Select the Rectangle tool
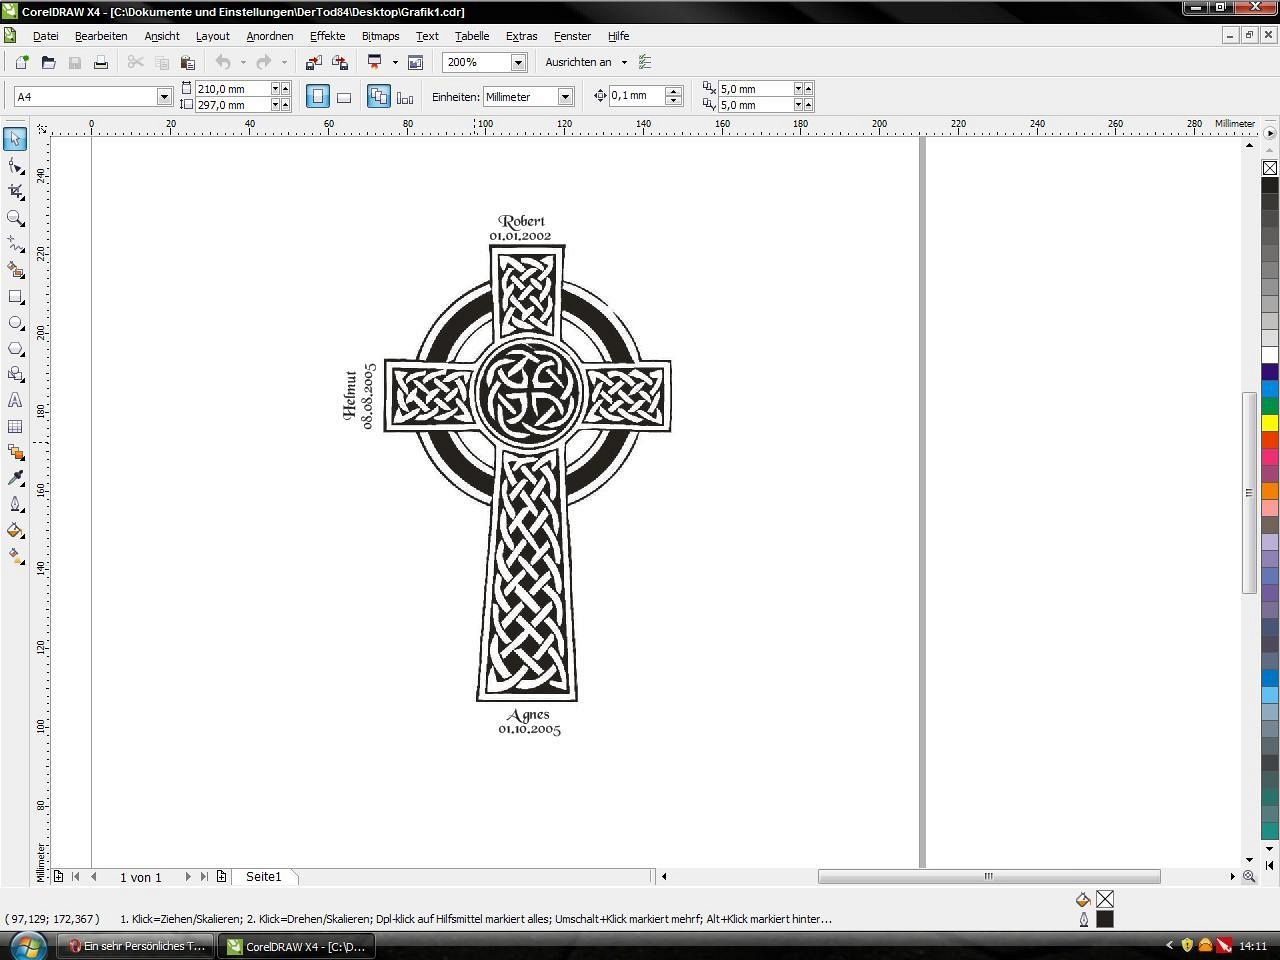This screenshot has width=1280, height=960. [x=15, y=297]
